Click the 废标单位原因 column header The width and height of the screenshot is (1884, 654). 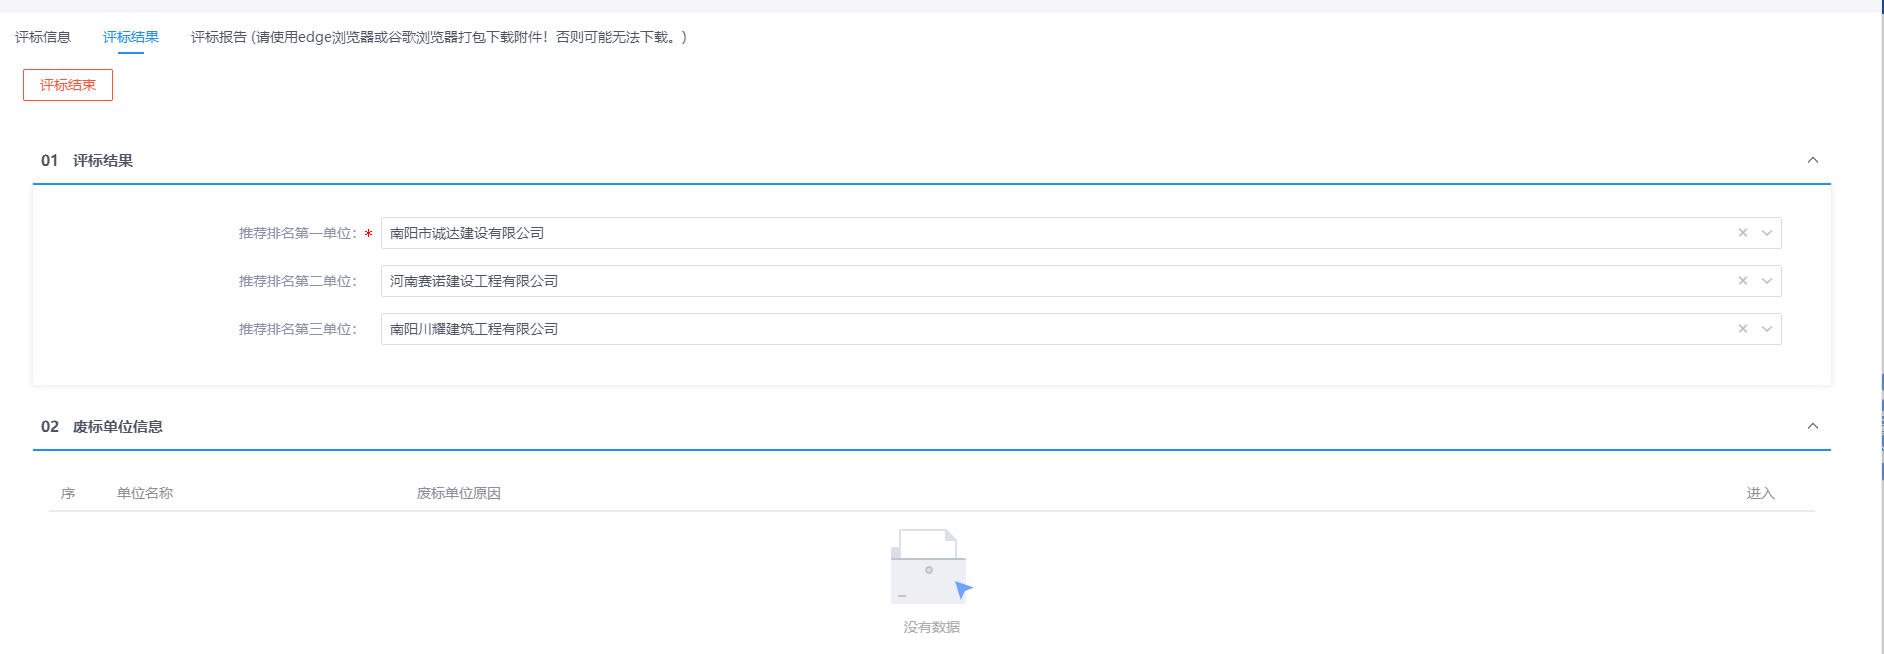point(459,493)
